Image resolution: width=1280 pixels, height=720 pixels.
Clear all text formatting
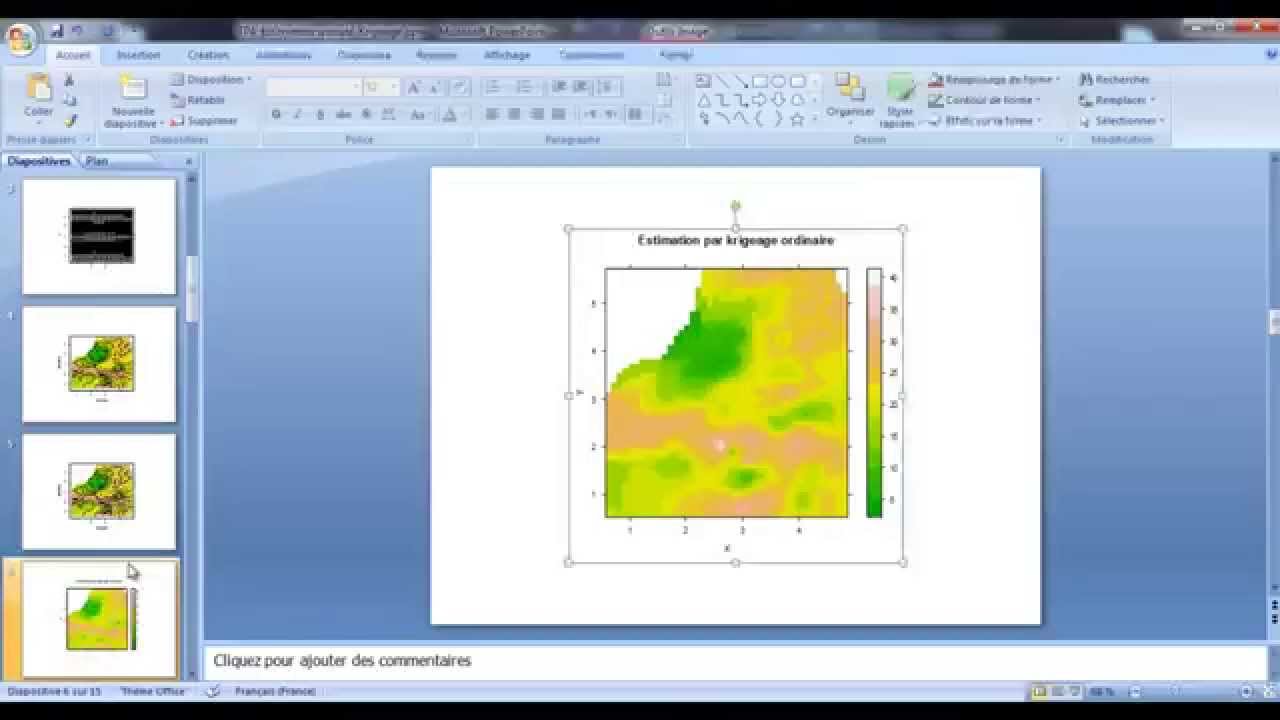tap(459, 88)
